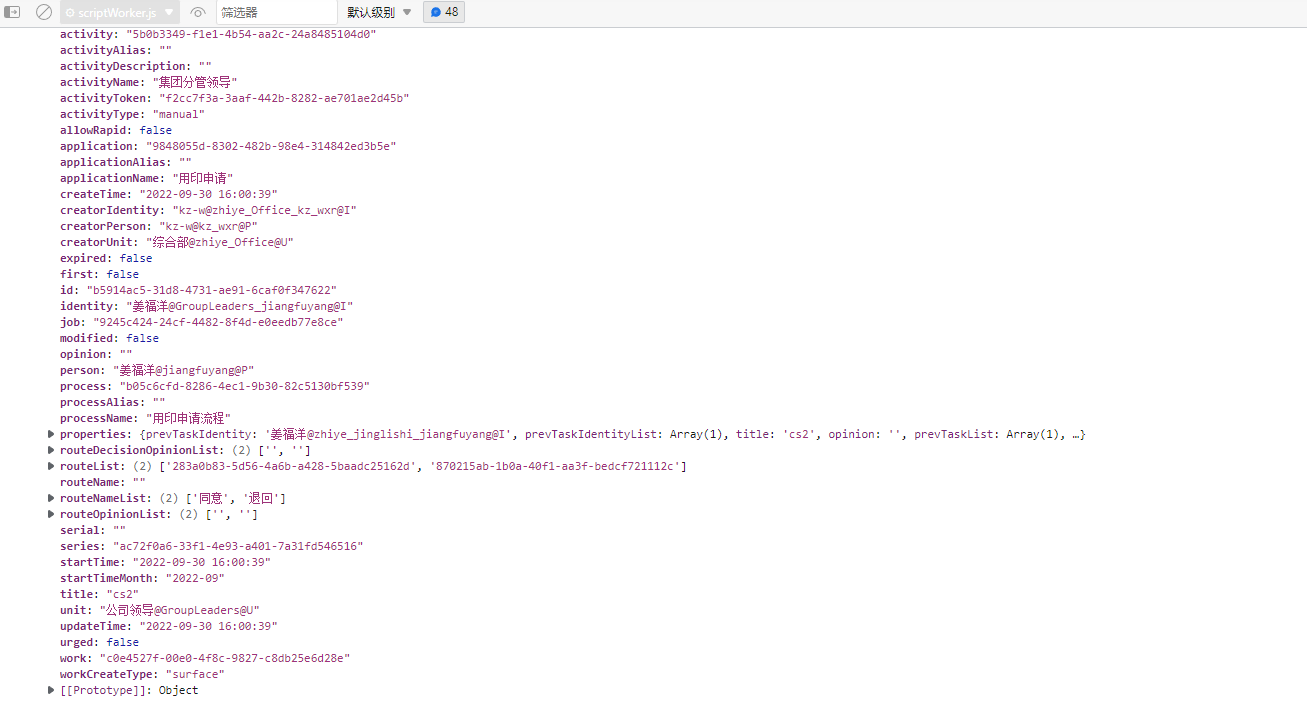The width and height of the screenshot is (1307, 702).
Task: Expand the [[Prototype]] Object node
Action: pyautogui.click(x=51, y=690)
